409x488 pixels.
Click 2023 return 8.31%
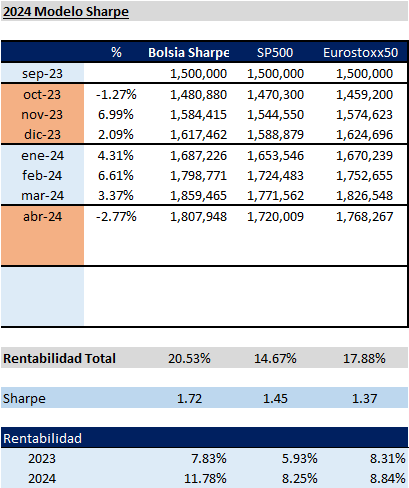point(388,459)
